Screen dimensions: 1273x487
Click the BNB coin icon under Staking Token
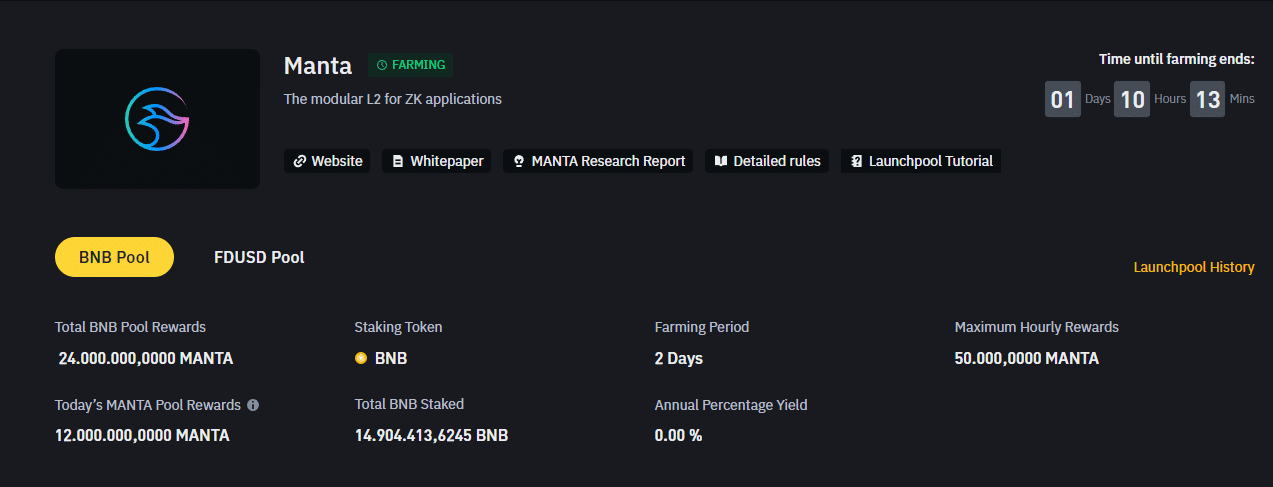(361, 358)
